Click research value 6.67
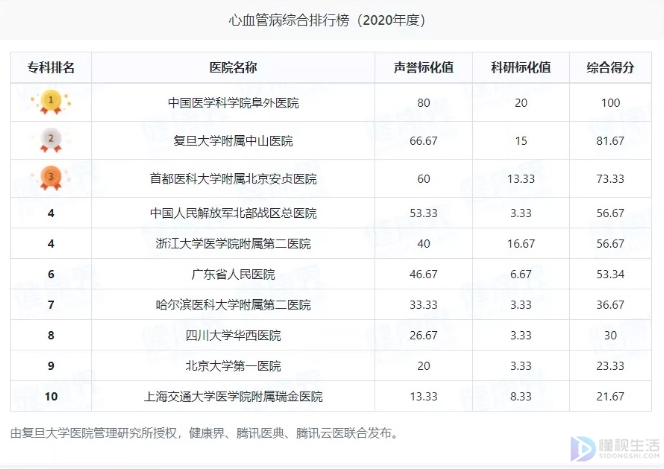Screen dimensions: 664x469 [521, 274]
